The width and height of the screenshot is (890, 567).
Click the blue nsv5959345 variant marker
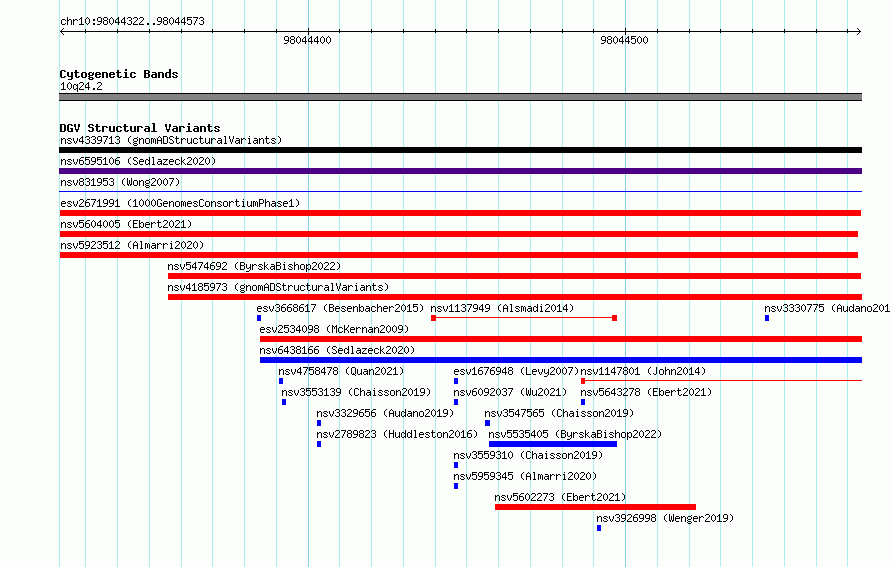click(456, 486)
